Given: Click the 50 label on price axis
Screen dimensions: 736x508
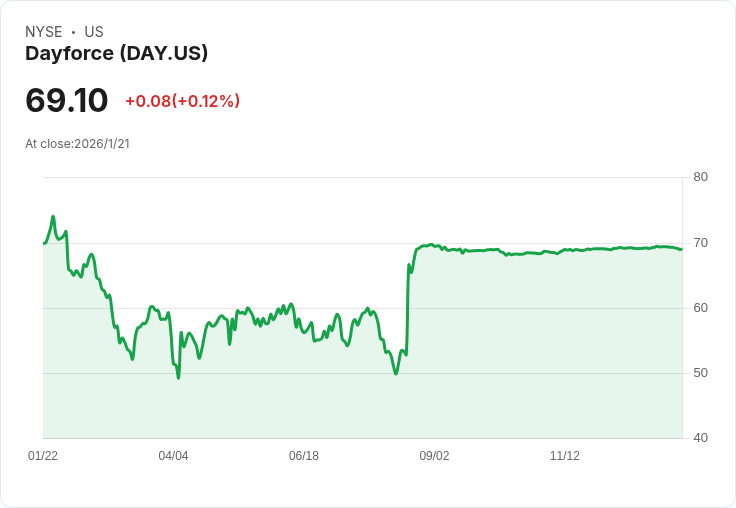Looking at the screenshot, I should click(701, 373).
